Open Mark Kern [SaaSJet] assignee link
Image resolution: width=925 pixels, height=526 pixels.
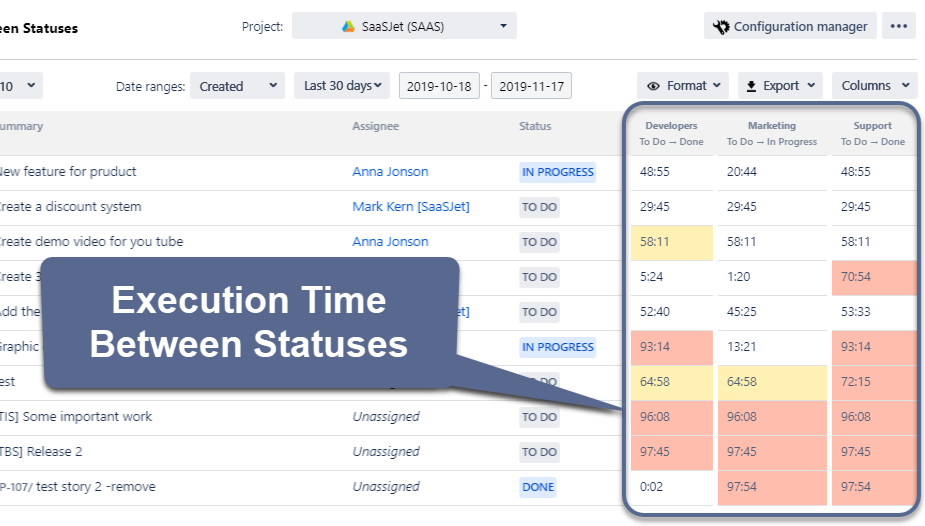coord(410,207)
